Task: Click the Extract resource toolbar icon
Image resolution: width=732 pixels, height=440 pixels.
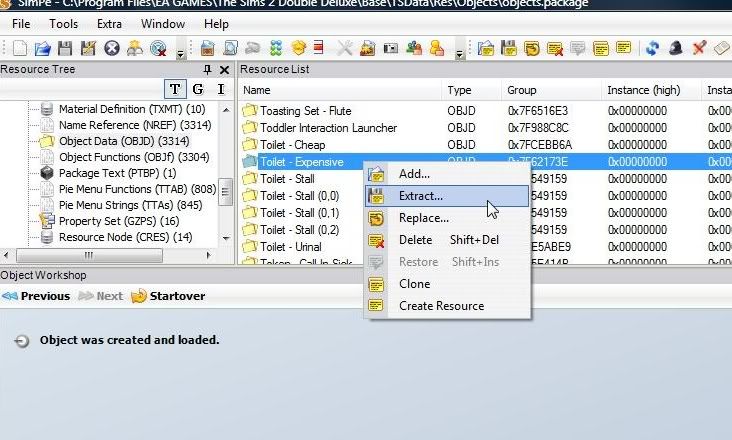Action: [509, 48]
